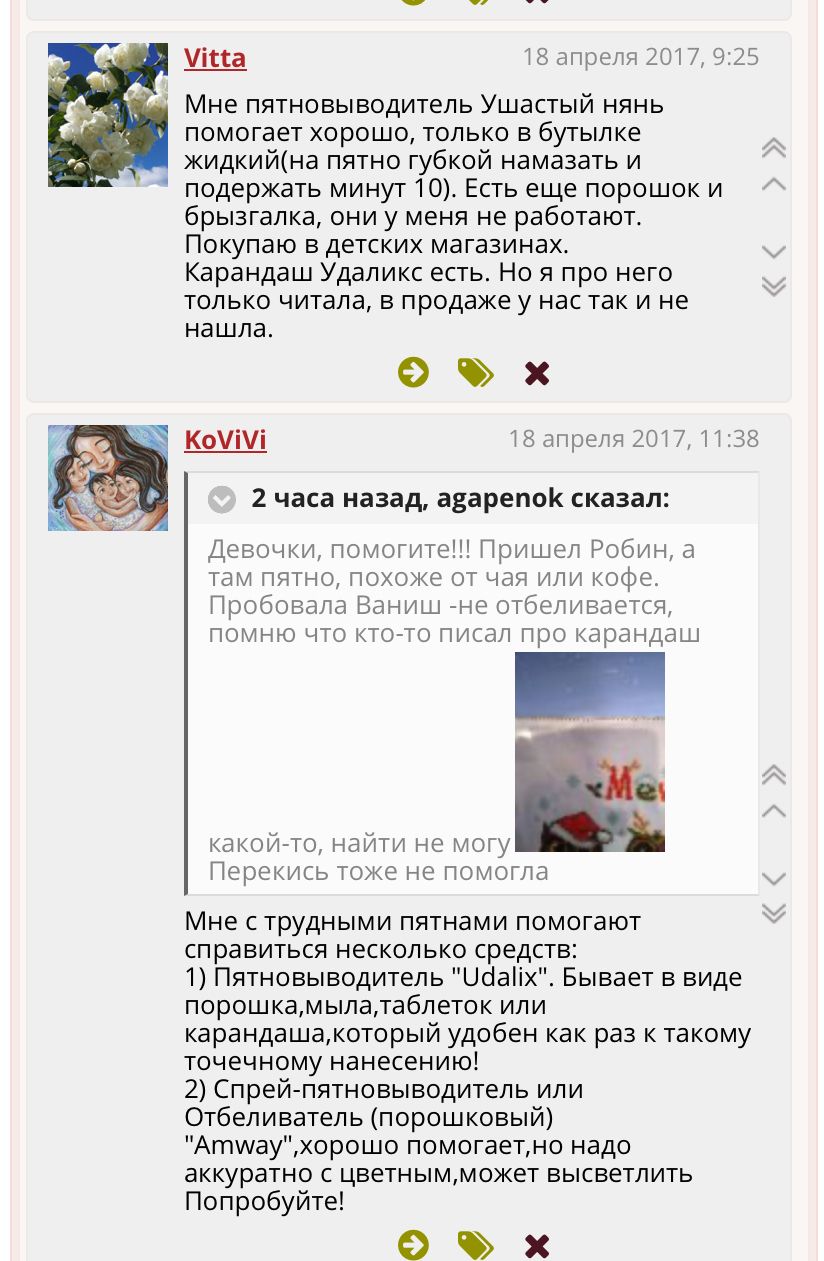This screenshot has height=1261, width=824.
Task: Collapse the quoted agapenok message
Action: (x=222, y=499)
